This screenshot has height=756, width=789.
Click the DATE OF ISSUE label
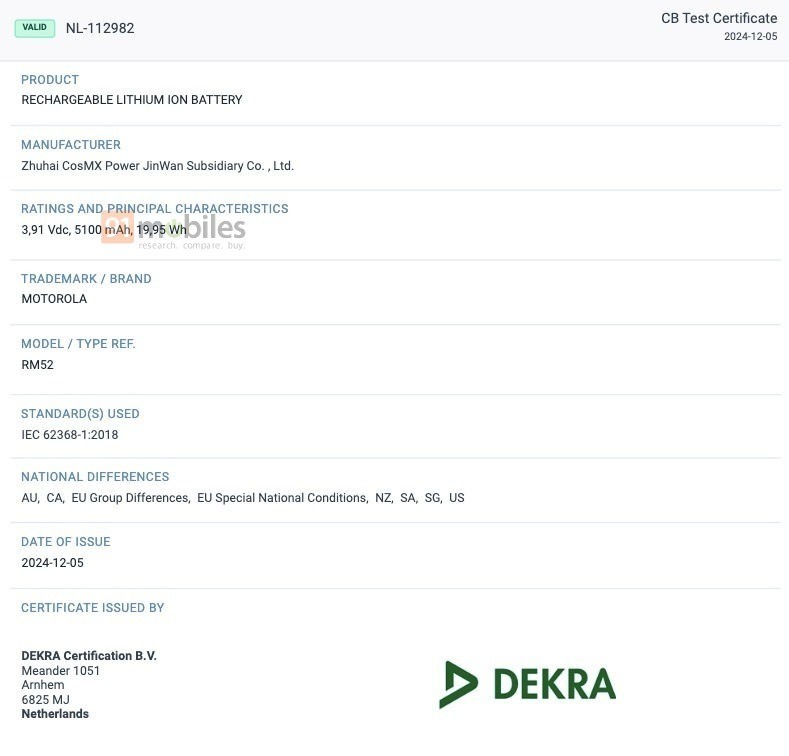(65, 542)
